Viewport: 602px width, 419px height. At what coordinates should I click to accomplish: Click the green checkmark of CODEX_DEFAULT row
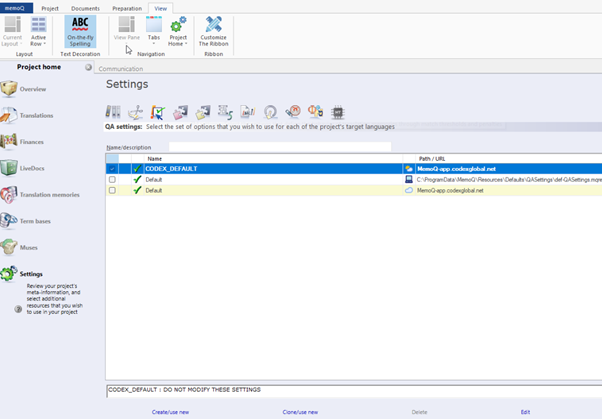coord(137,168)
